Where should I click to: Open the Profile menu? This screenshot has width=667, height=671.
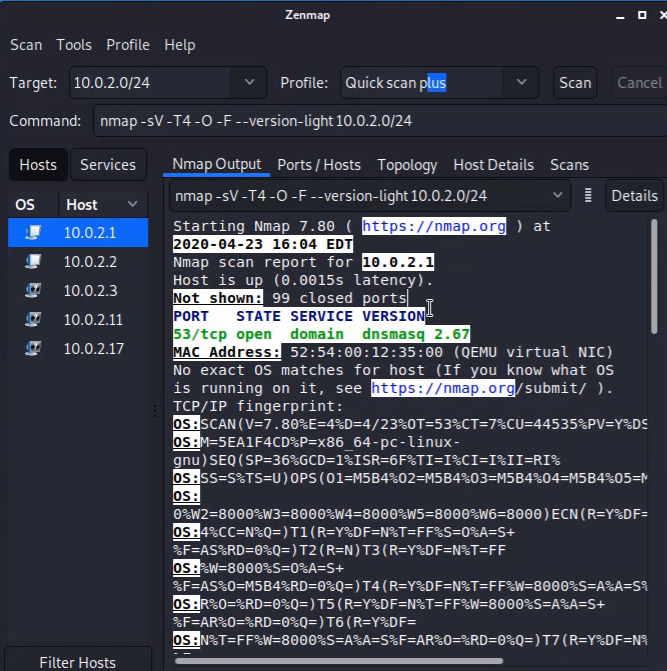pos(128,45)
